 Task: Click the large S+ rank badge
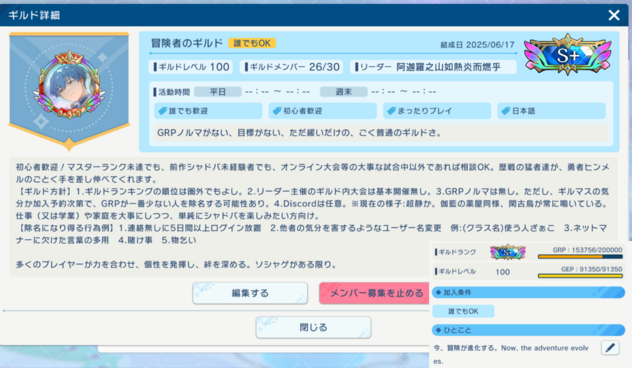point(568,55)
